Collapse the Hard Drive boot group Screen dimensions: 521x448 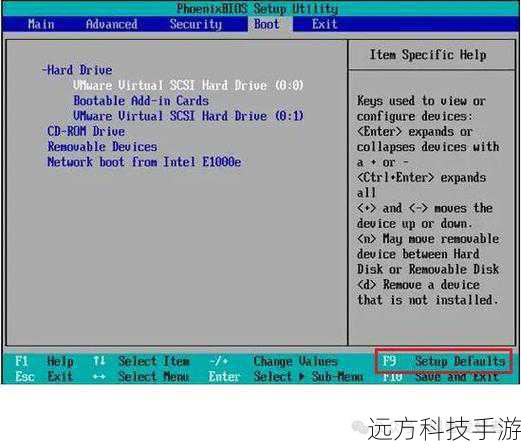tap(77, 70)
